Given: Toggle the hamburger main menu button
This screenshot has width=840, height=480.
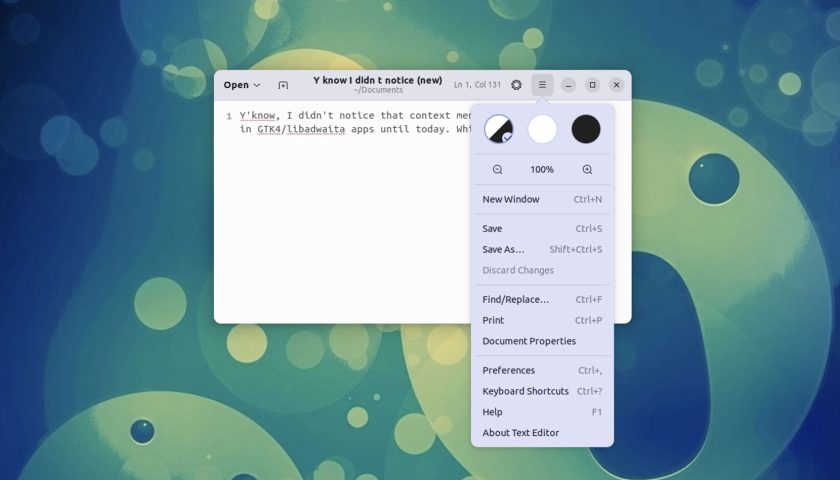Looking at the screenshot, I should click(542, 85).
